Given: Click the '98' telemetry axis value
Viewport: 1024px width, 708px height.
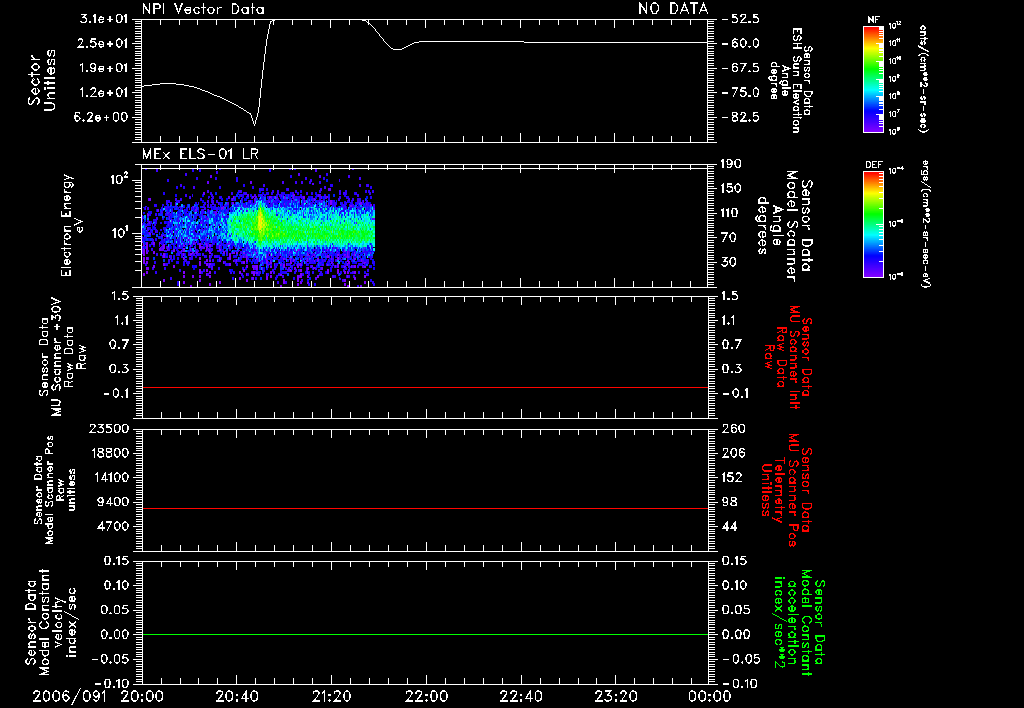Looking at the screenshot, I should (729, 502).
